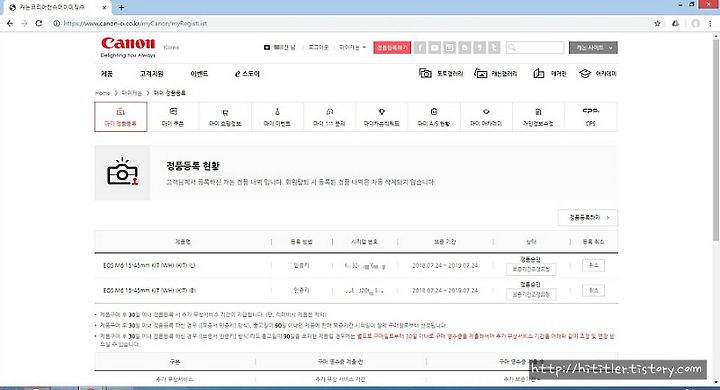This screenshot has width=720, height=390.
Task: Click the browser extension icon beside the star
Action: 675,23
